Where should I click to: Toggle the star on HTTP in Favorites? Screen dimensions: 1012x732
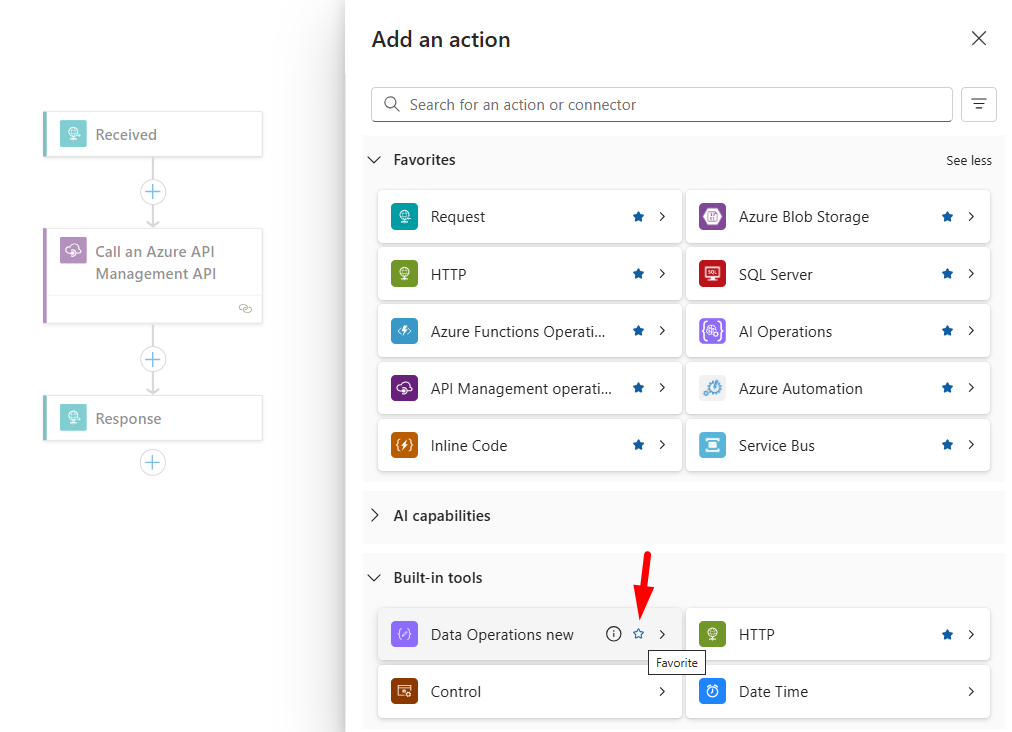coord(638,274)
